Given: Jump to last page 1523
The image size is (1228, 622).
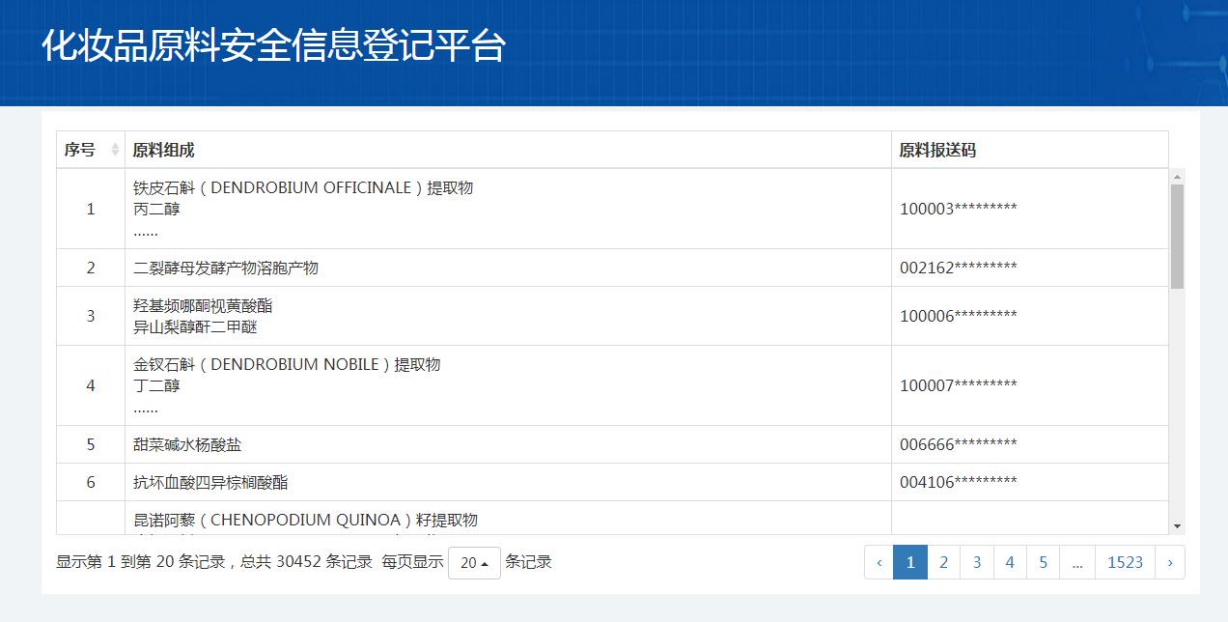Looking at the screenshot, I should 1125,562.
